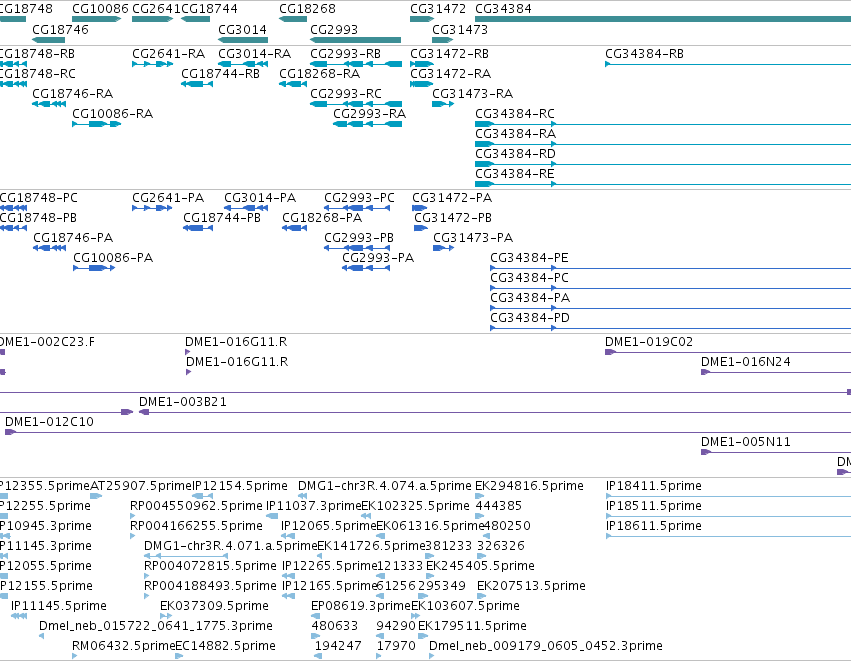Click transcript CG34384-RE
This screenshot has width=851, height=661.
pos(515,174)
